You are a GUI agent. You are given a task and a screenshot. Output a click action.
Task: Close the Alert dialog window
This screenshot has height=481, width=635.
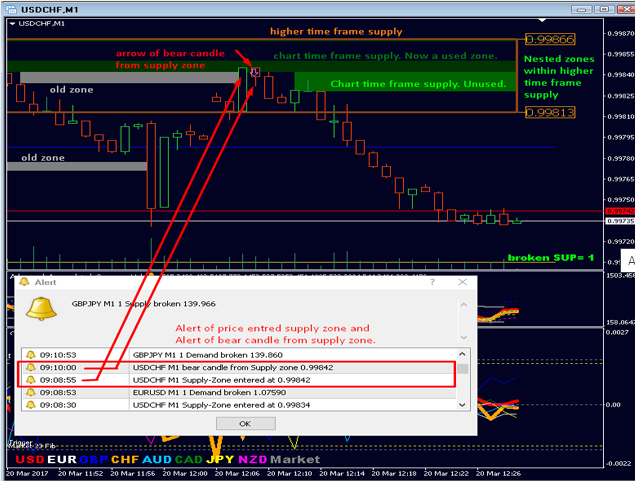click(463, 283)
